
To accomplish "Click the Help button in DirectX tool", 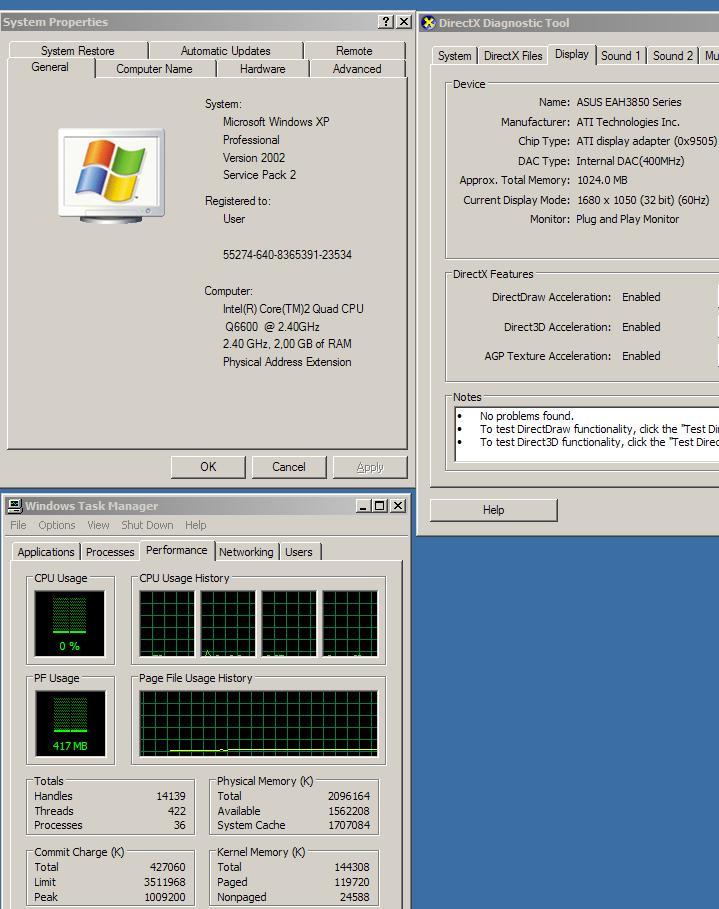I will [493, 510].
